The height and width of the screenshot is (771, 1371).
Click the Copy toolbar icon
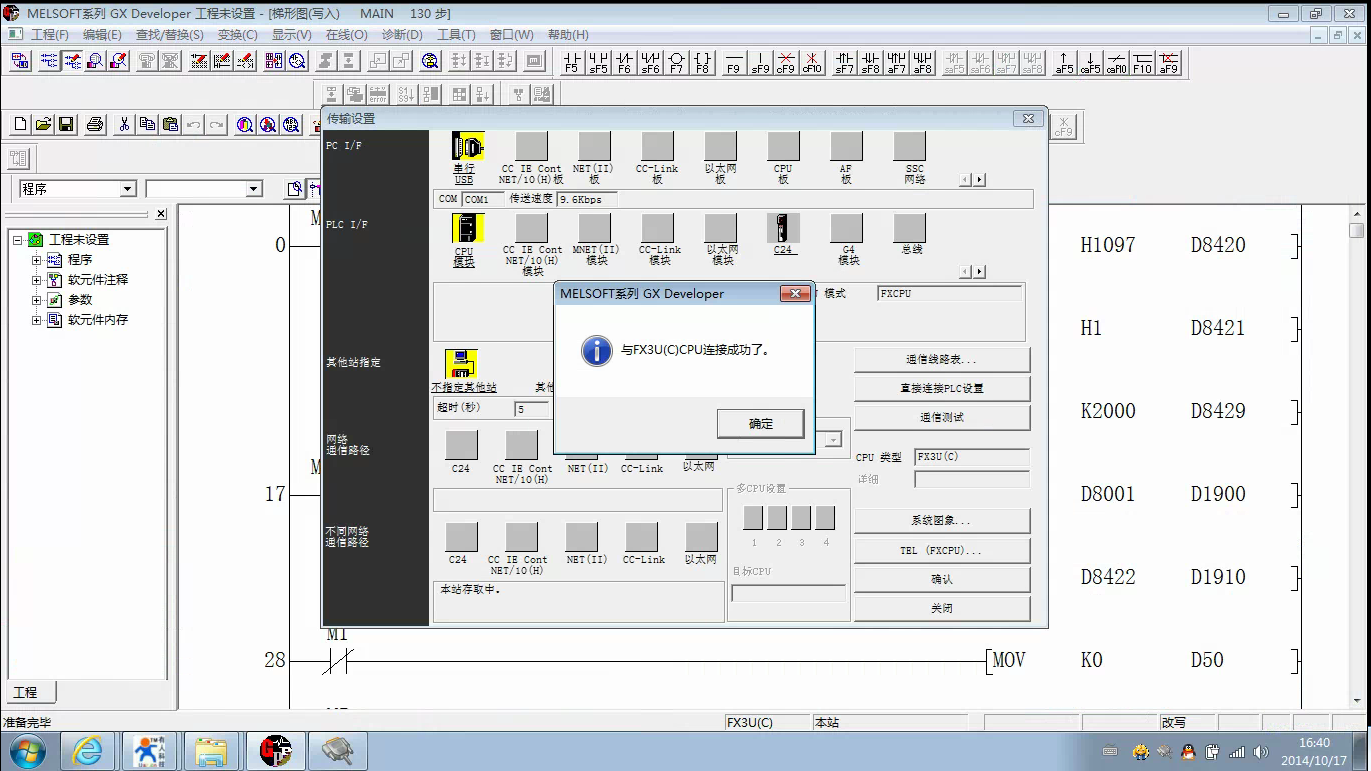coord(147,125)
